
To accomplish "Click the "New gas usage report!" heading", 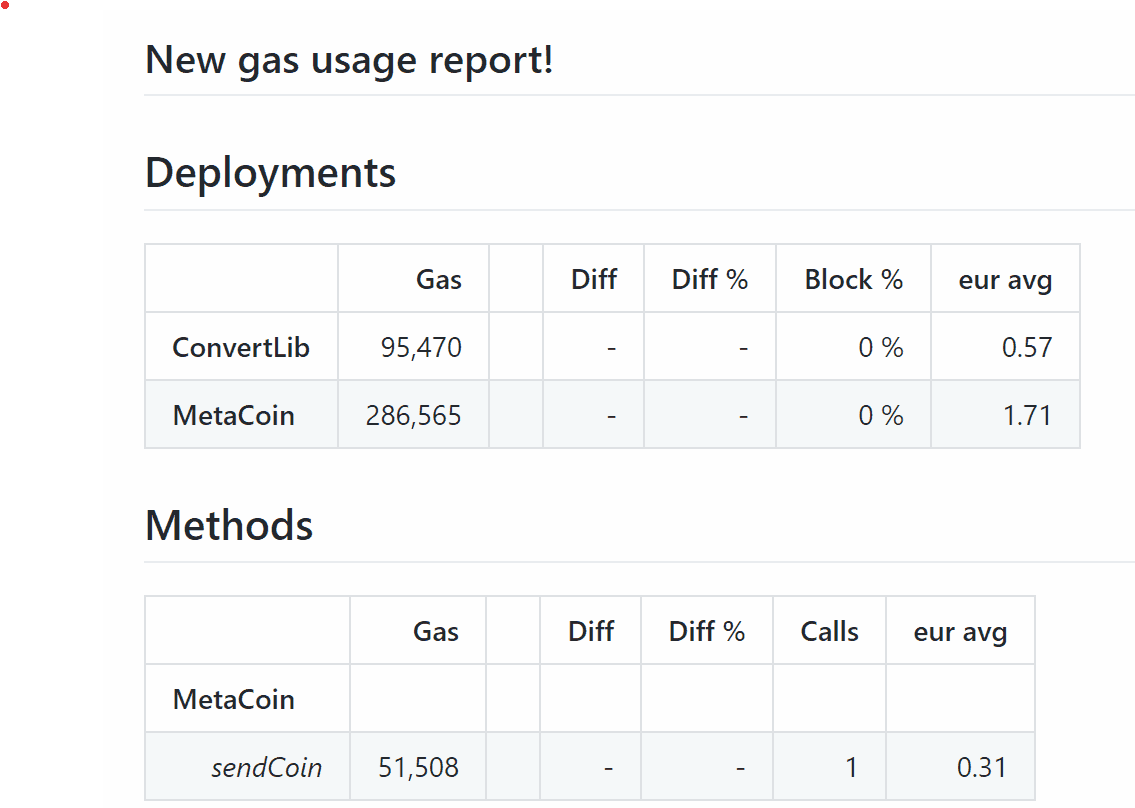I will click(x=349, y=61).
